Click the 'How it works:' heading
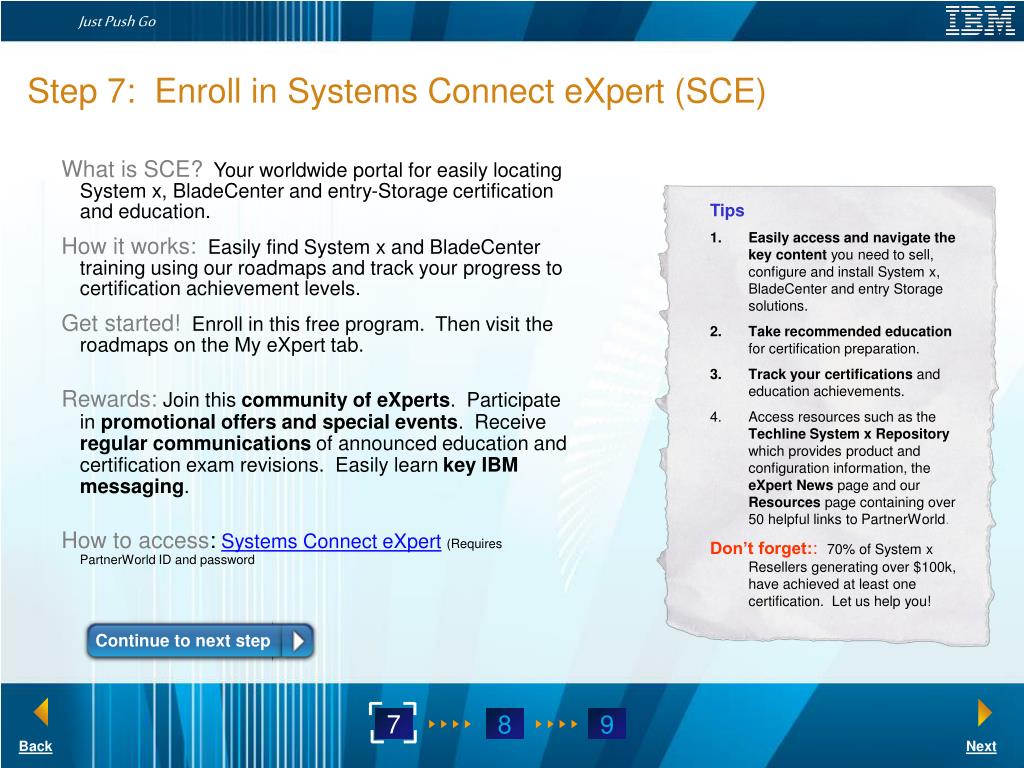This screenshot has height=768, width=1024. (x=129, y=246)
